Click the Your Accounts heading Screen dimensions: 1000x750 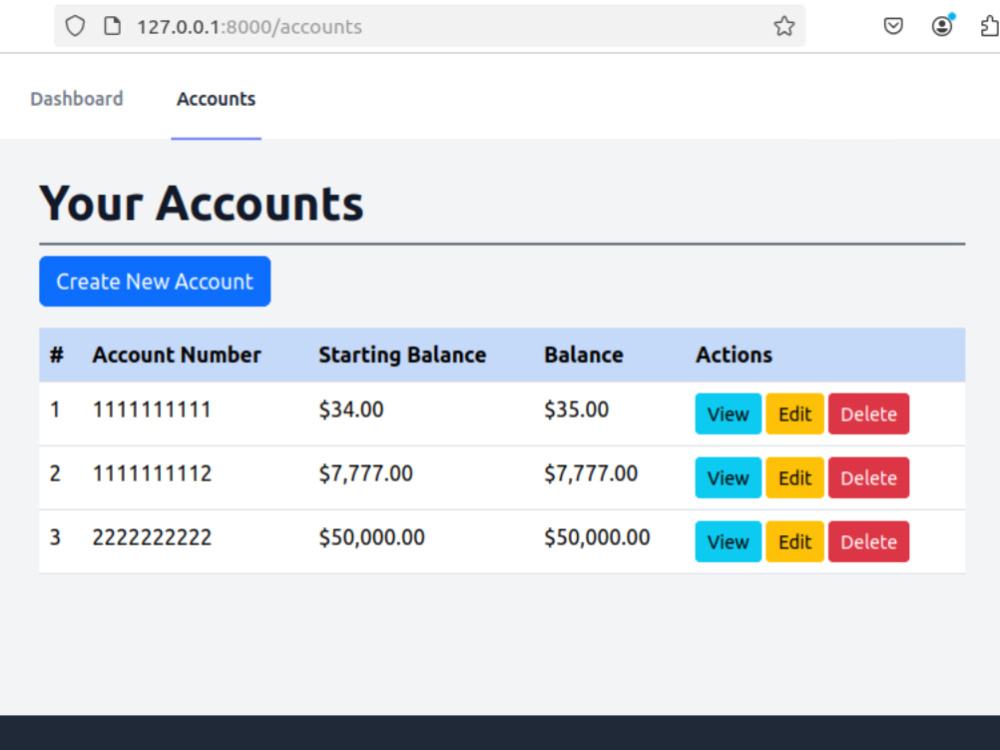pyautogui.click(x=202, y=203)
